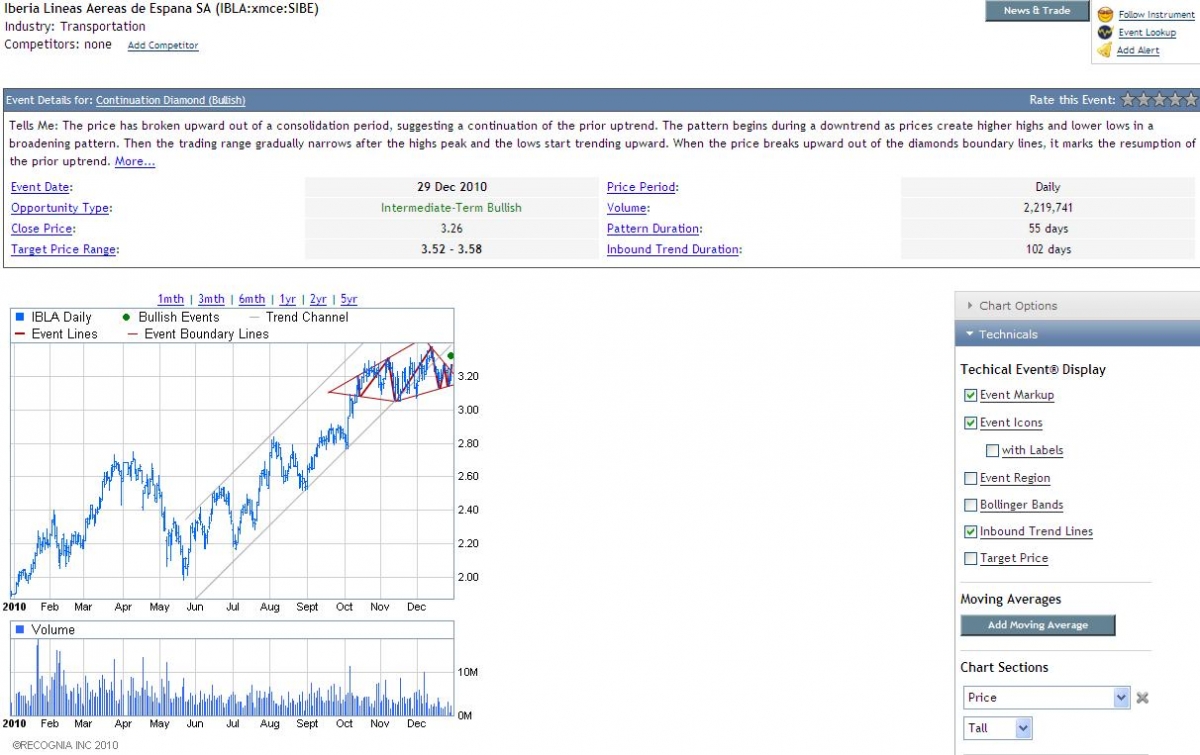Remove the Price chart section with X
The height and width of the screenshot is (755, 1200).
[x=1143, y=698]
